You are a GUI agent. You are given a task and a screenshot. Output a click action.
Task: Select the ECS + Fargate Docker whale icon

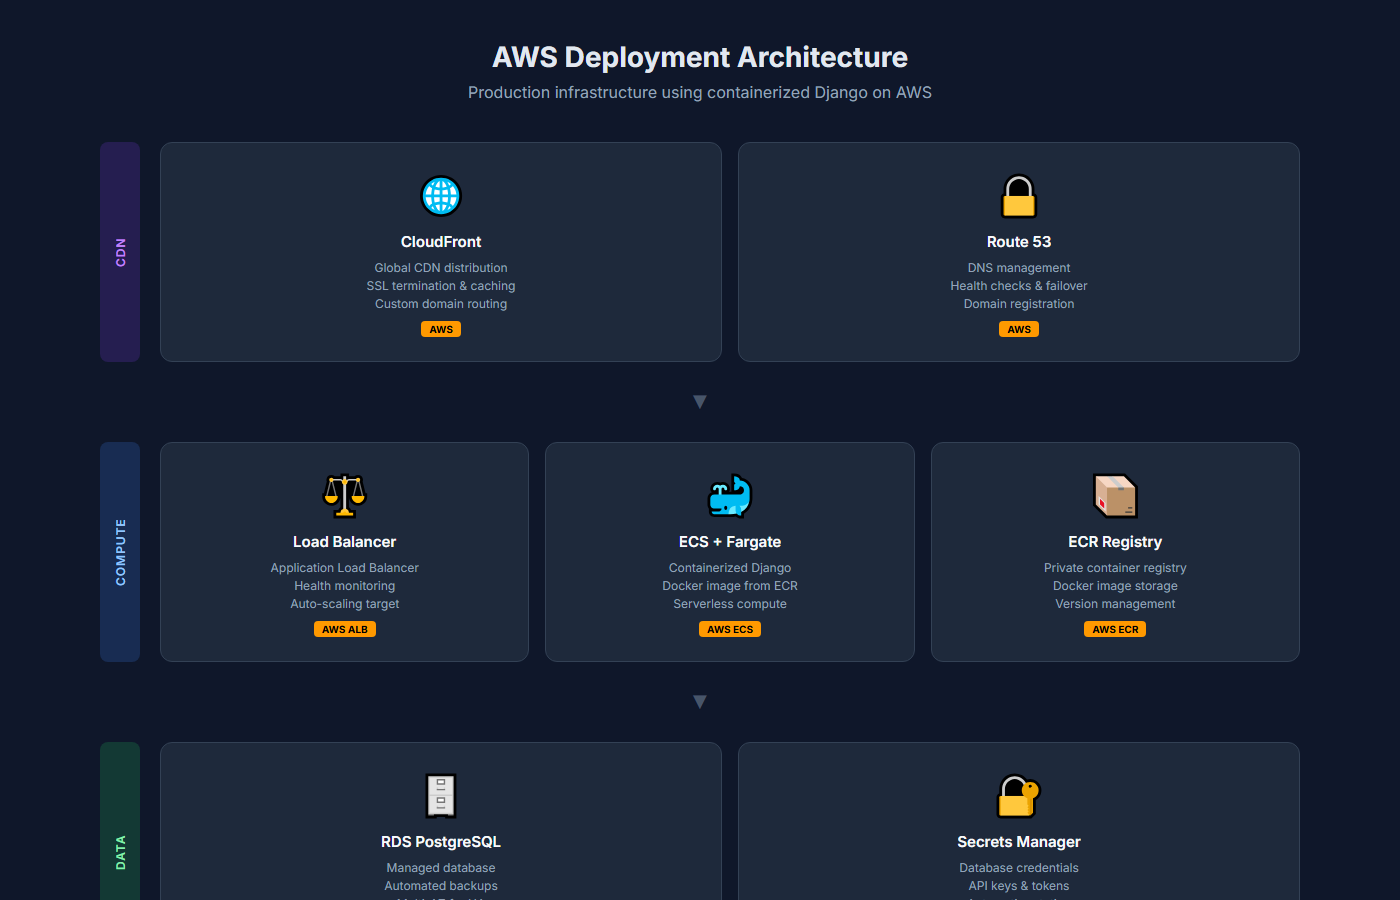coord(730,496)
